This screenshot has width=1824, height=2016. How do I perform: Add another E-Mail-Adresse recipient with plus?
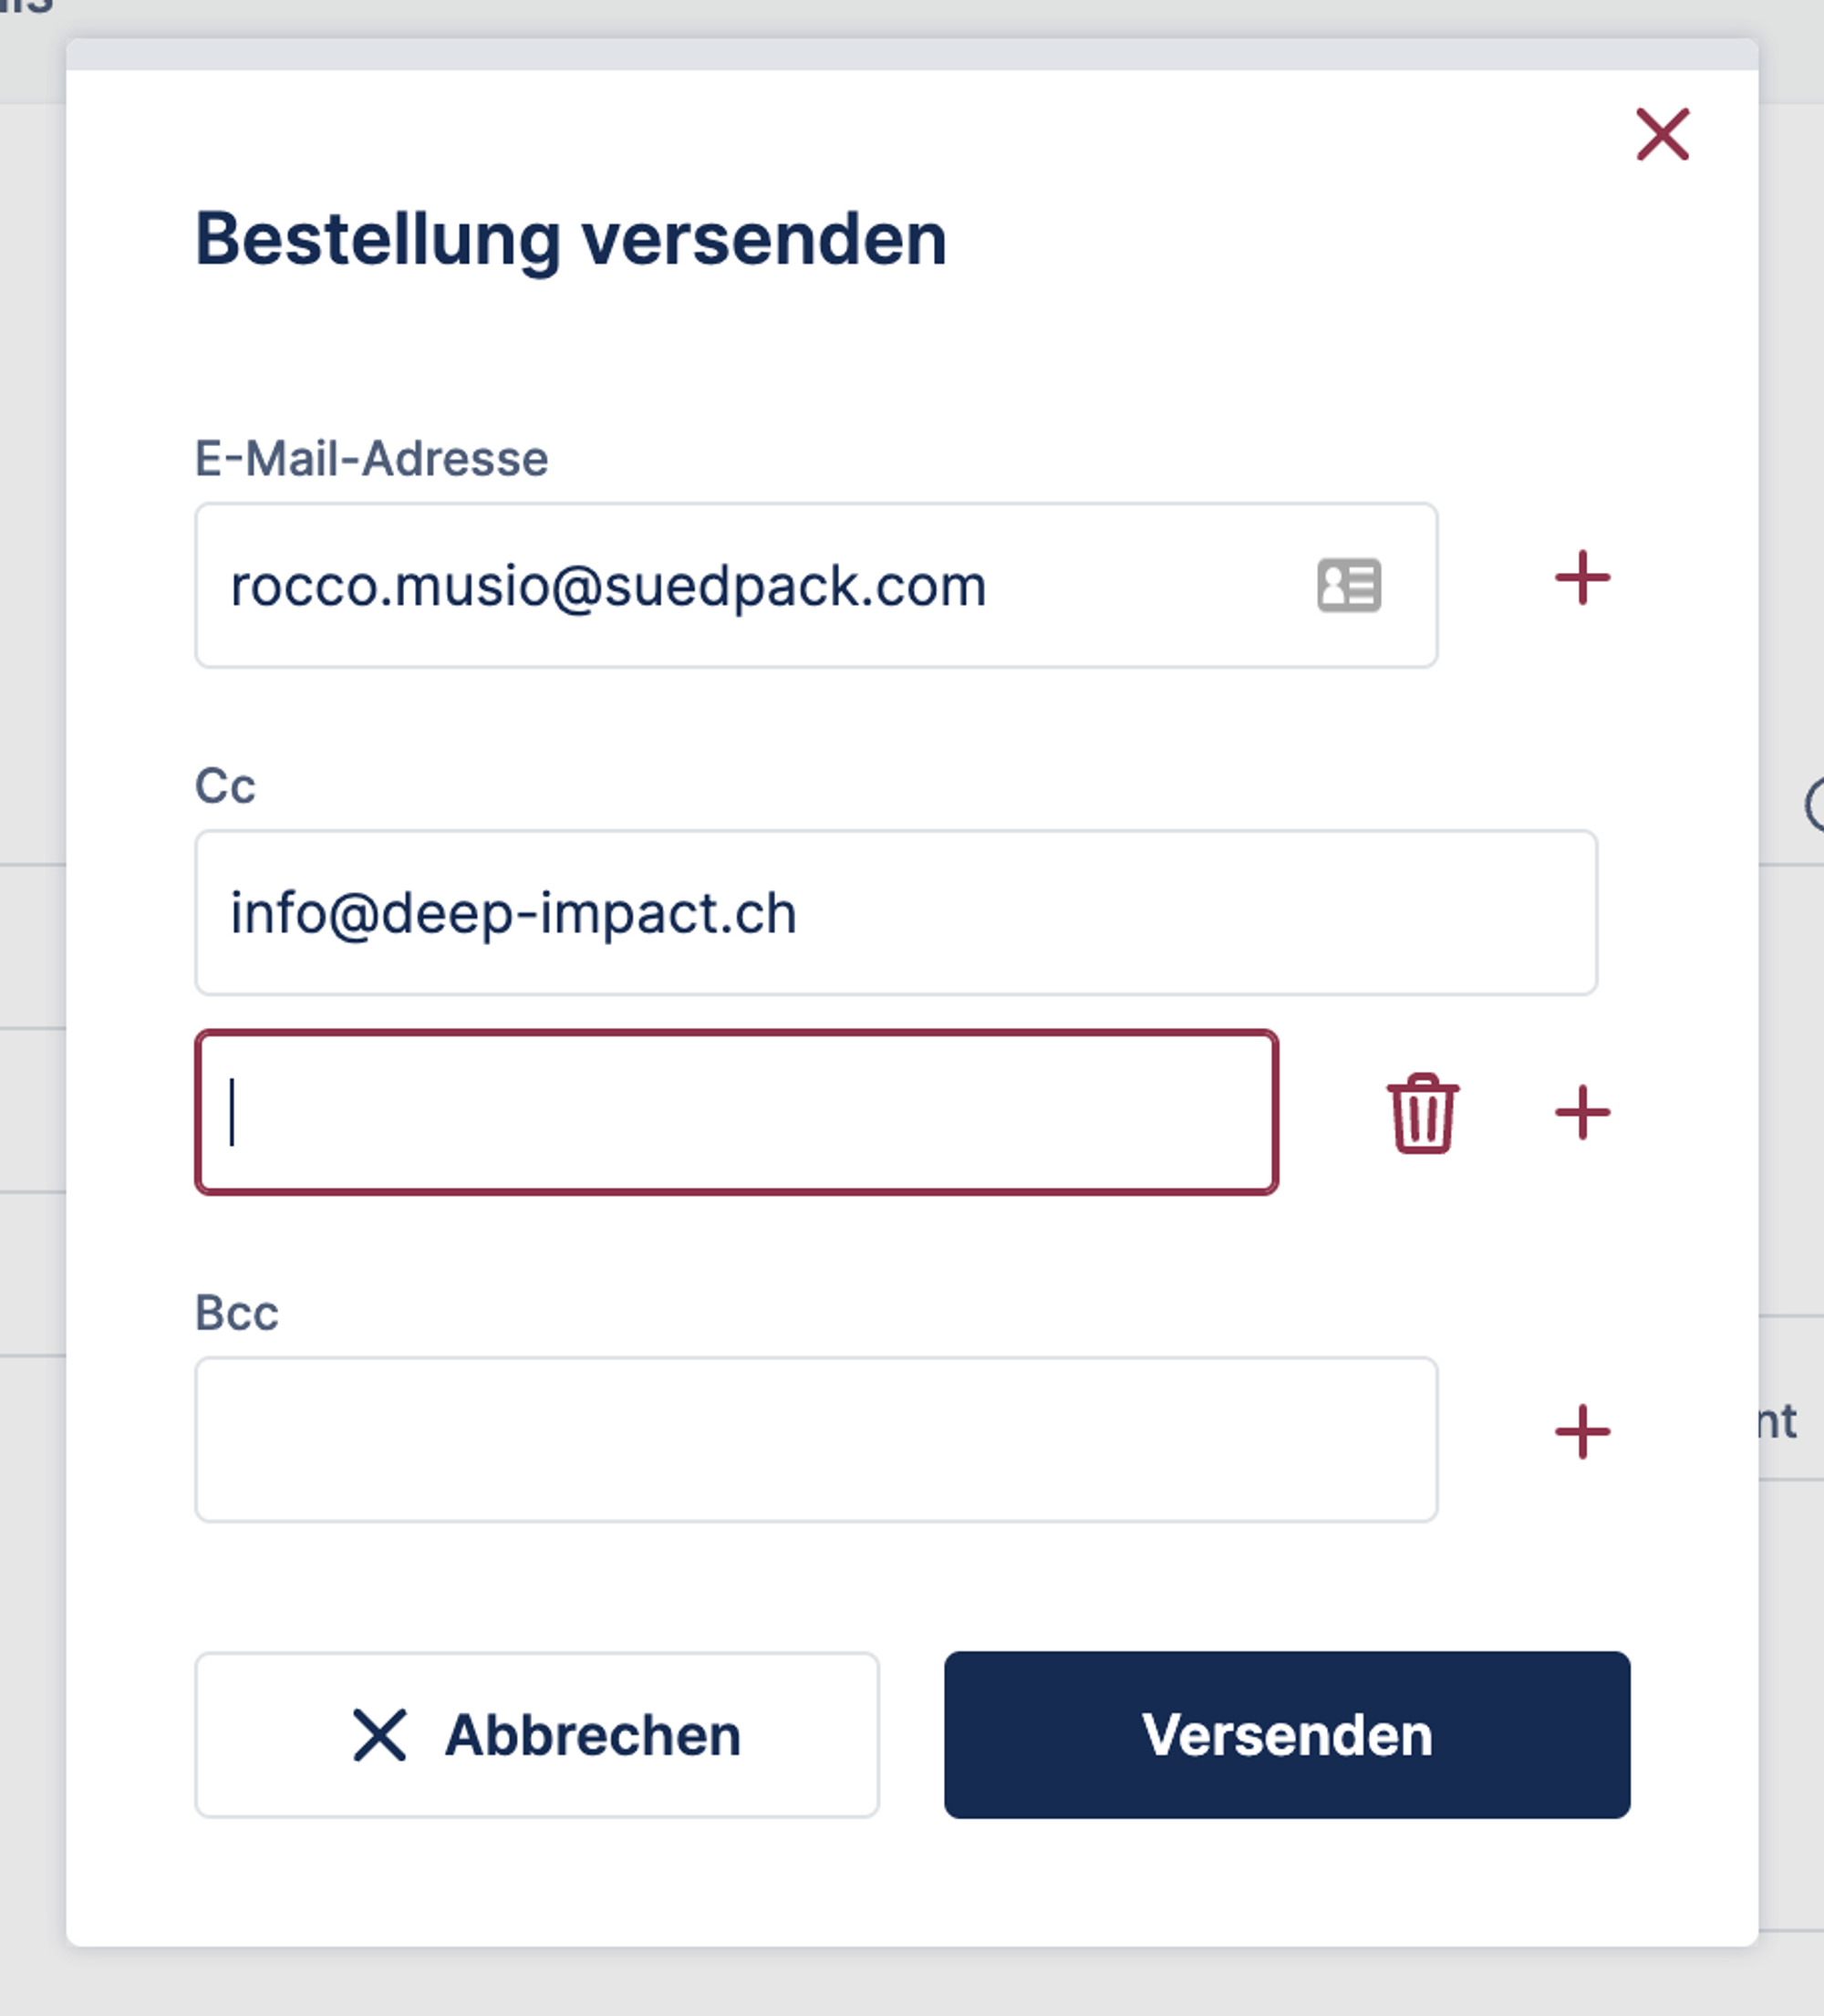click(1582, 578)
